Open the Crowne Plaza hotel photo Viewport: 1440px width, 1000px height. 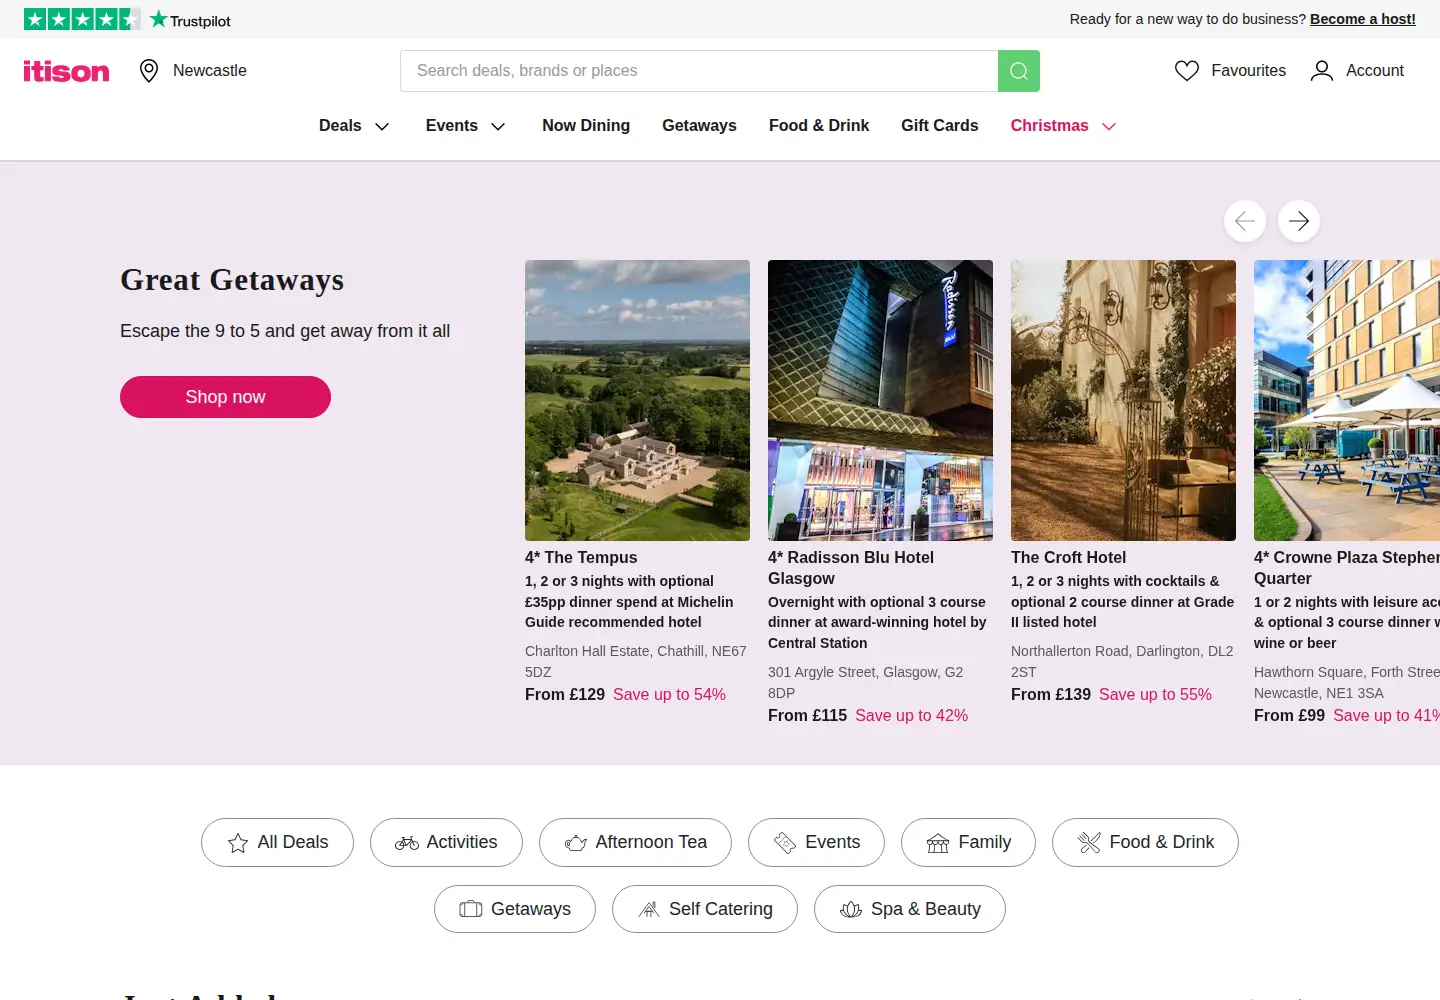pos(1347,400)
